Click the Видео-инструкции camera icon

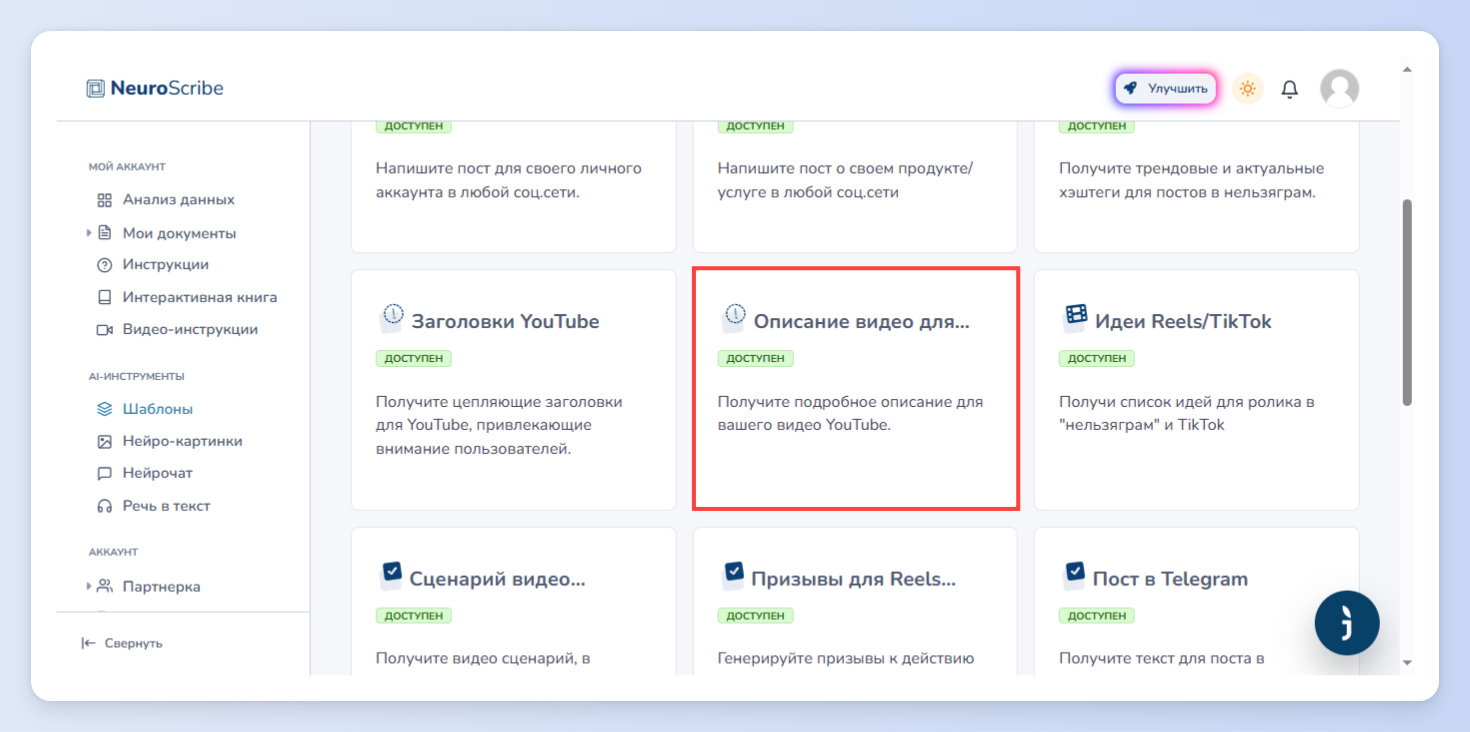(x=104, y=329)
